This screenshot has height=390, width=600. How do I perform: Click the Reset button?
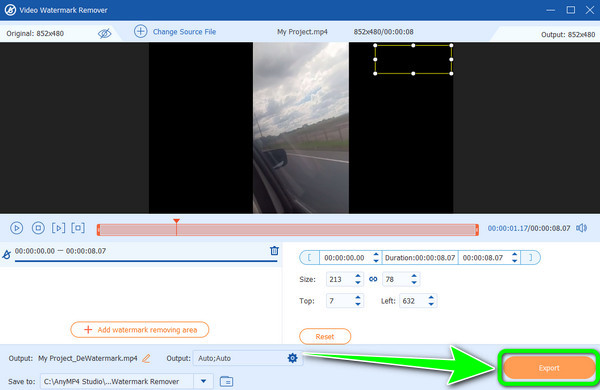coord(325,336)
